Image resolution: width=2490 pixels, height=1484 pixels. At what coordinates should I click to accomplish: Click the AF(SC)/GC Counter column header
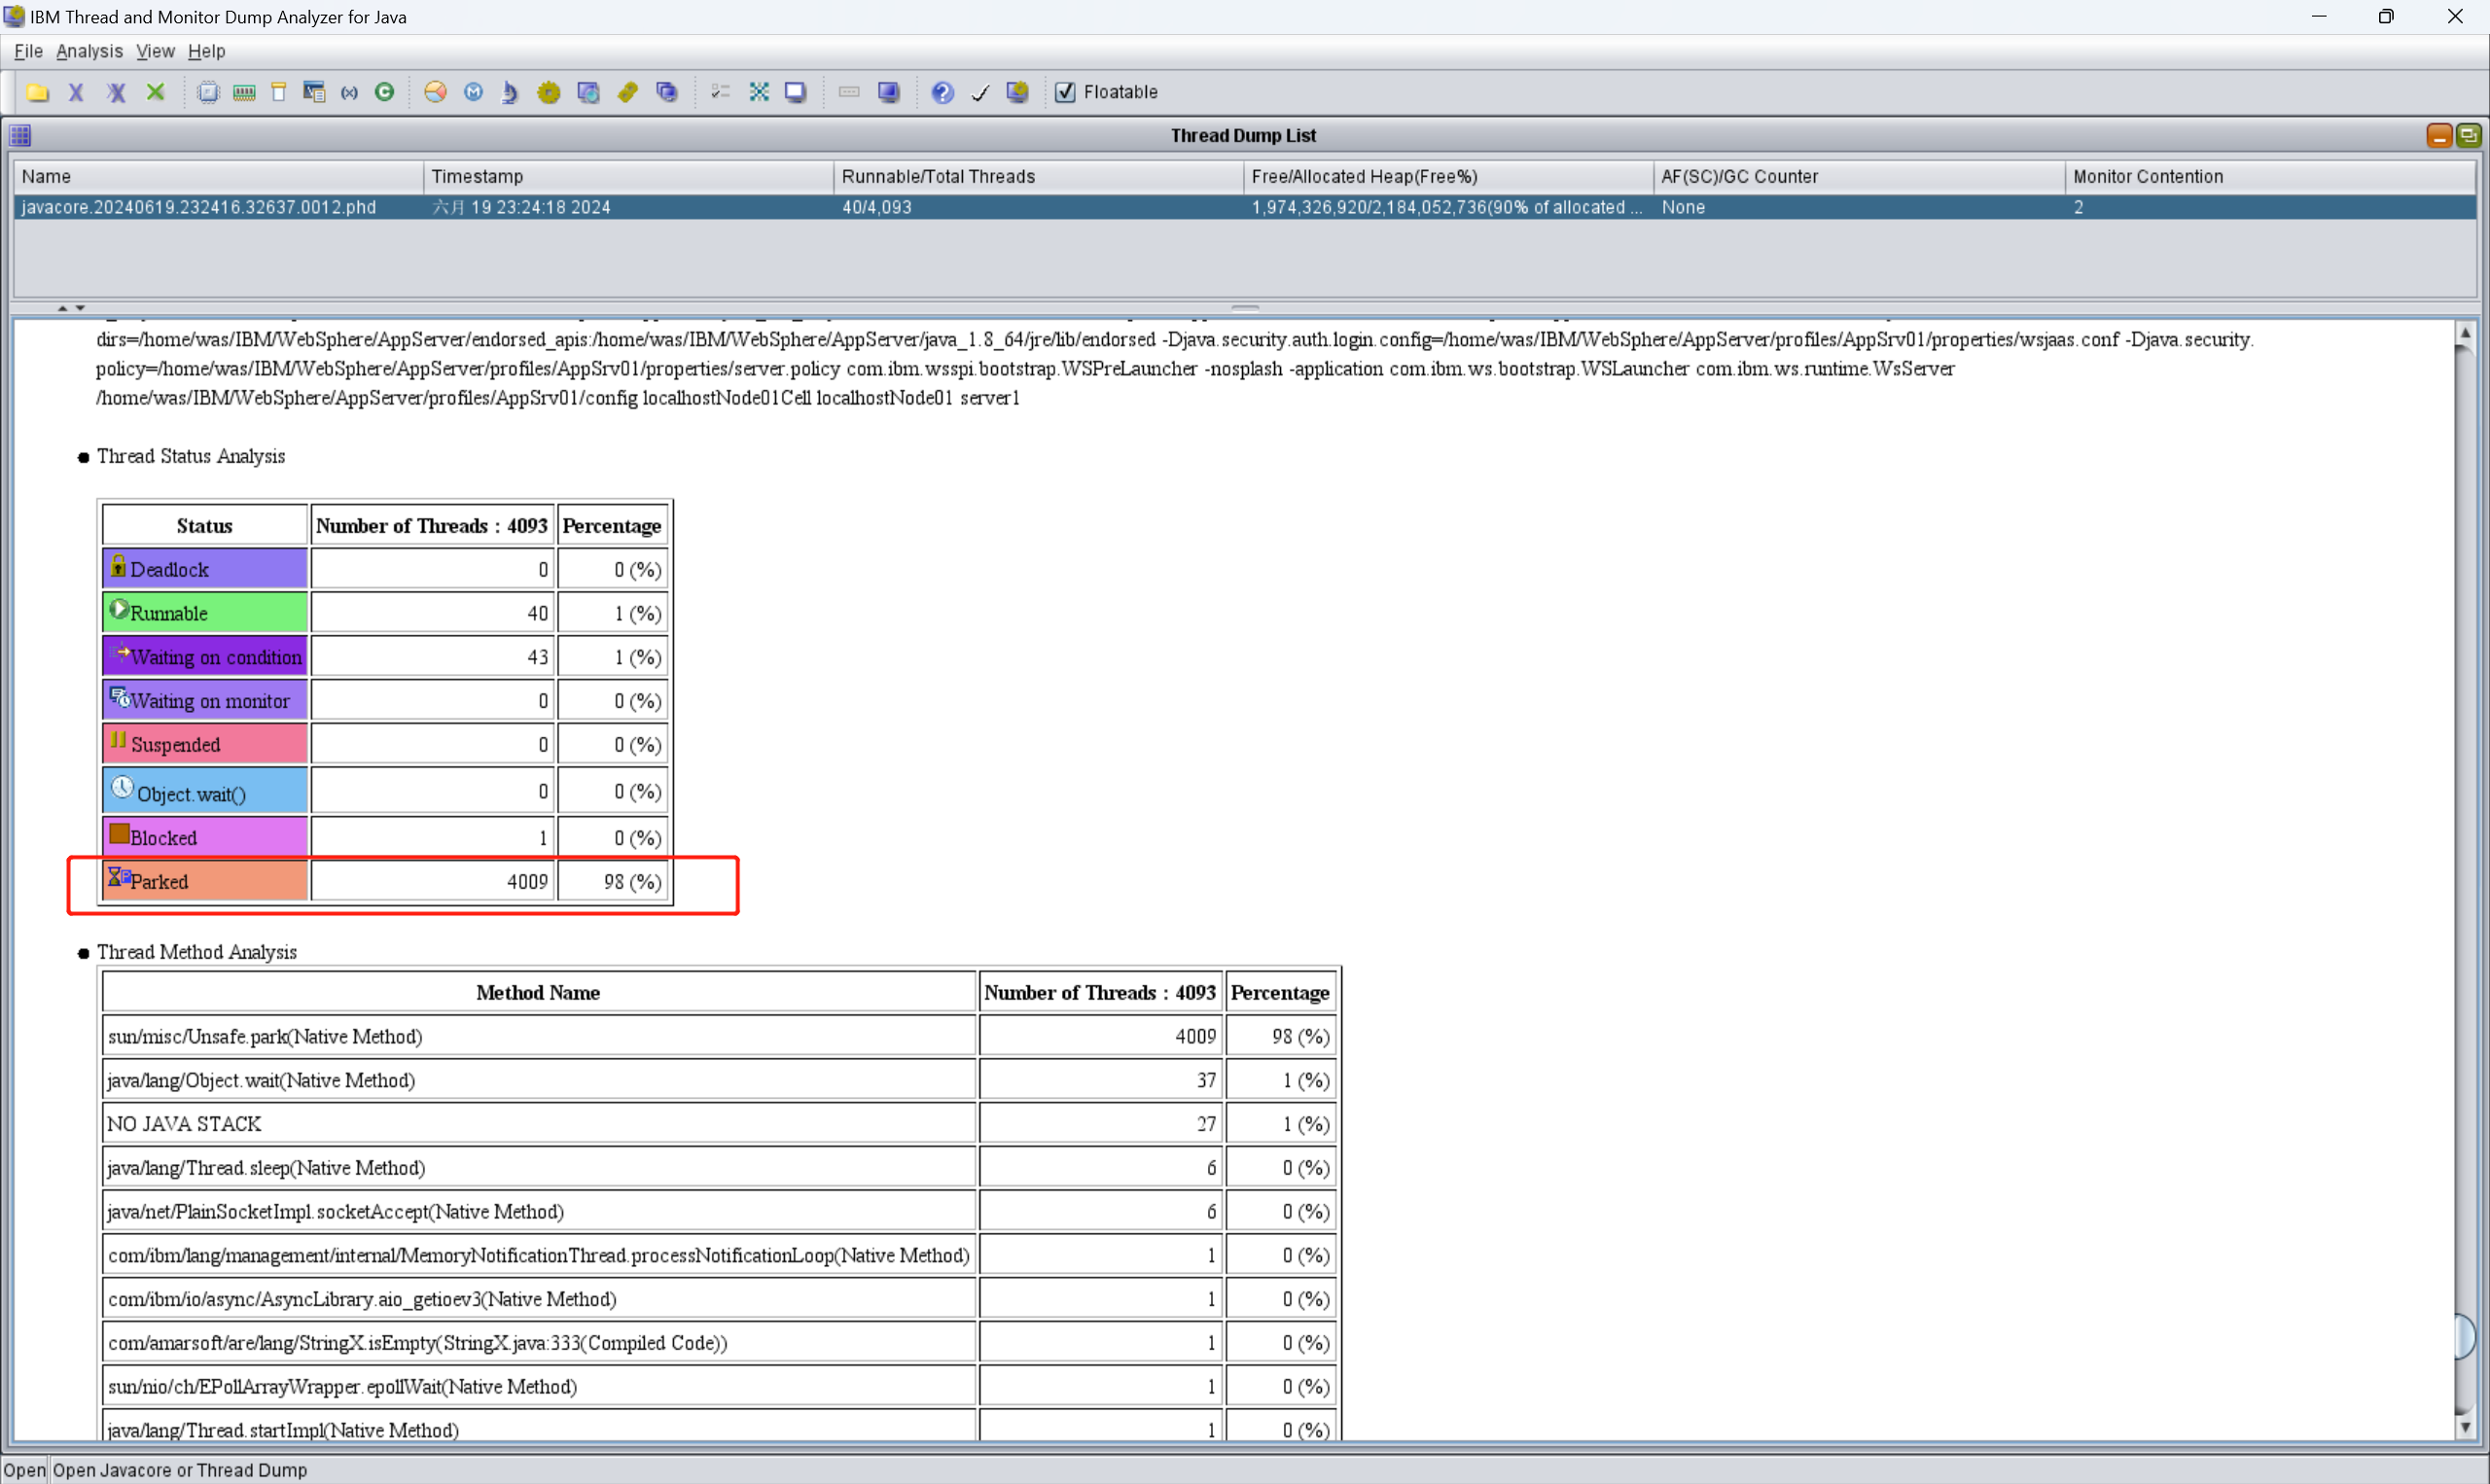[1859, 177]
